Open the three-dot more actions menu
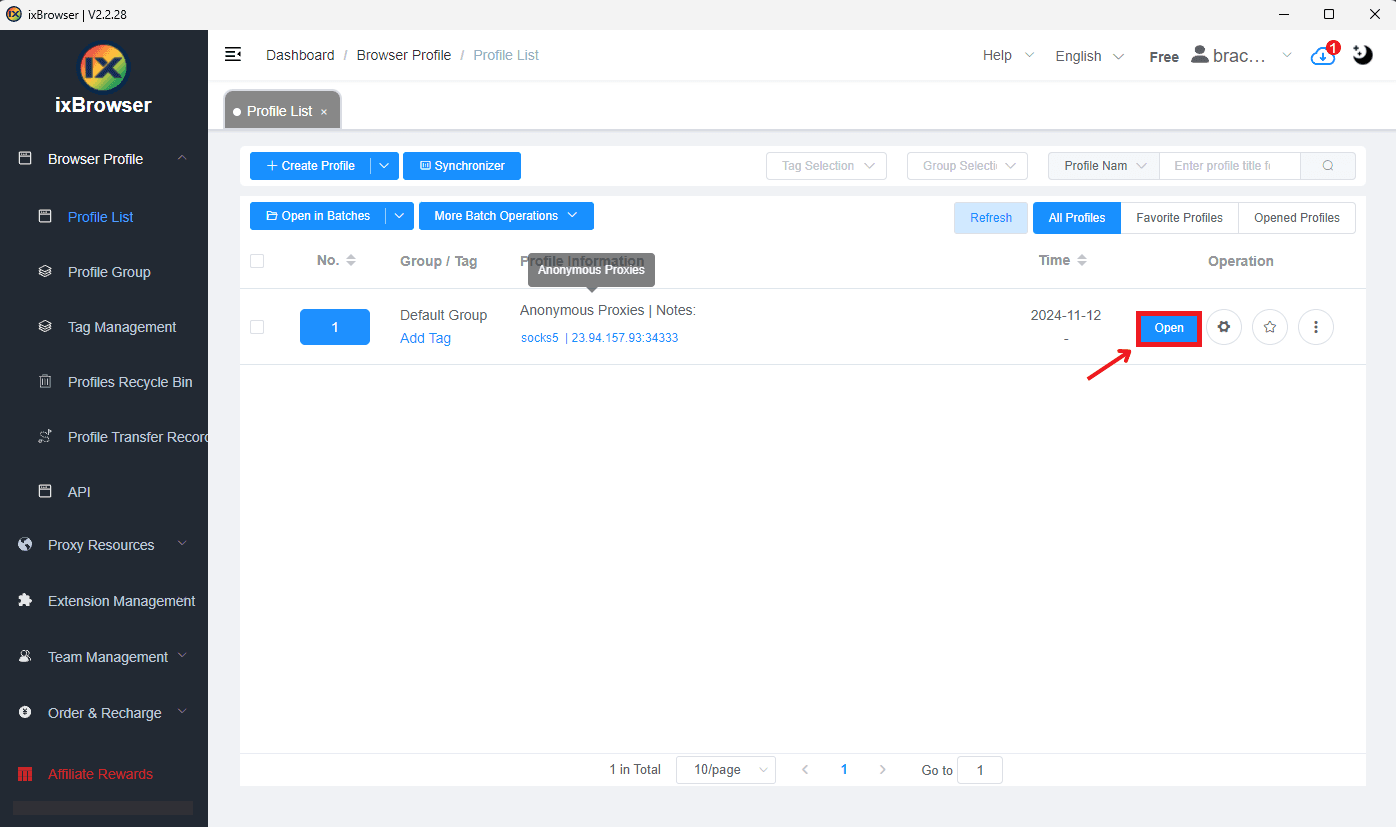Screen dimensions: 1396x827 coord(1315,327)
